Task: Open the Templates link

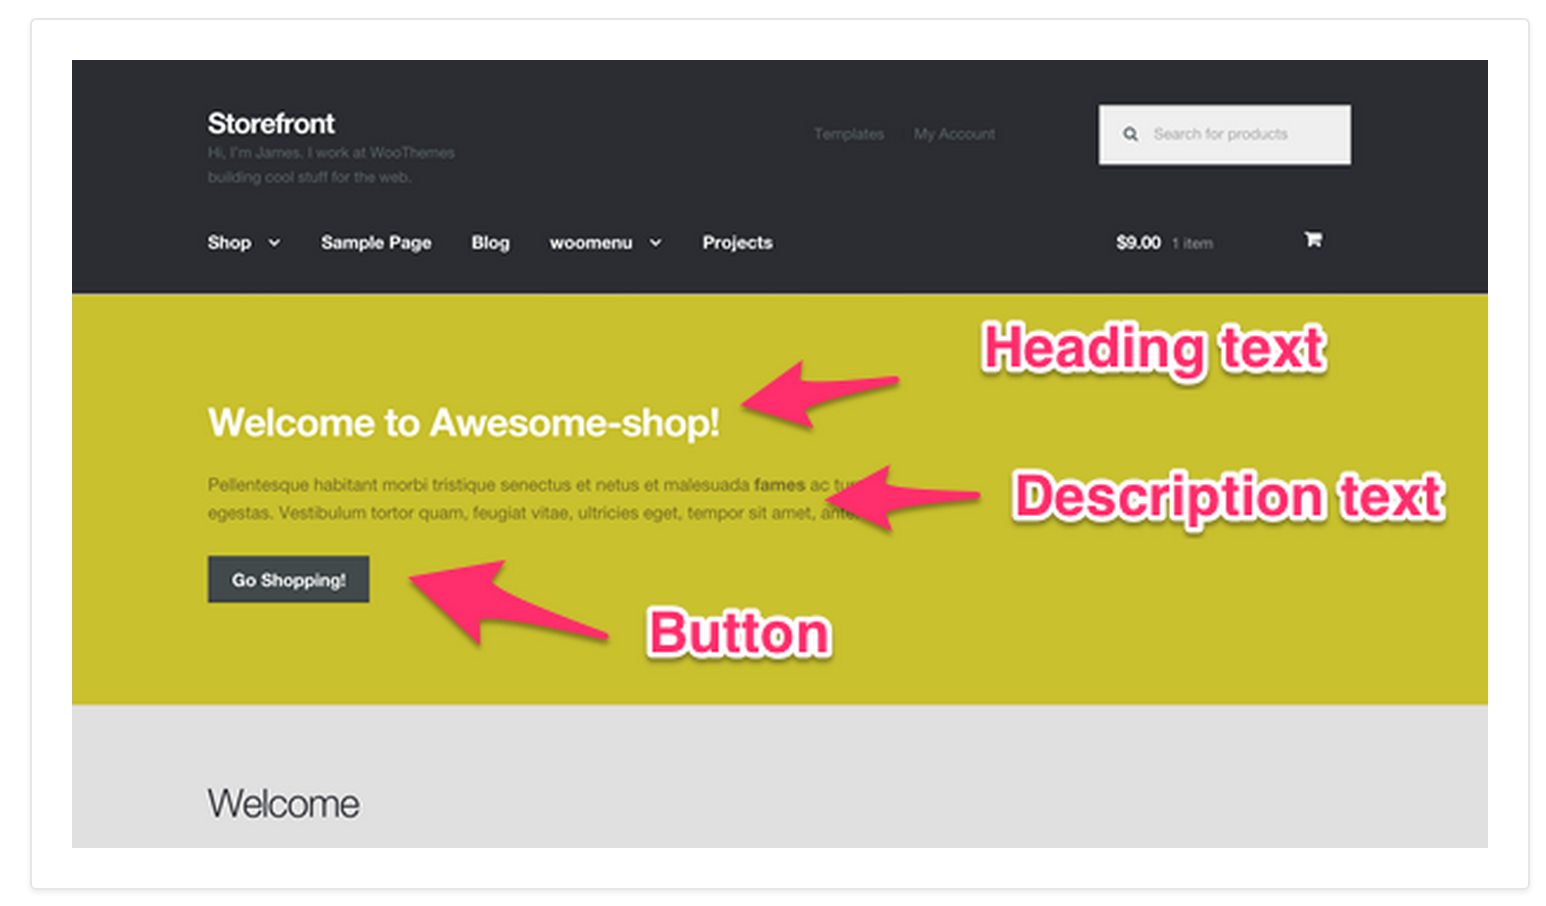Action: click(848, 133)
